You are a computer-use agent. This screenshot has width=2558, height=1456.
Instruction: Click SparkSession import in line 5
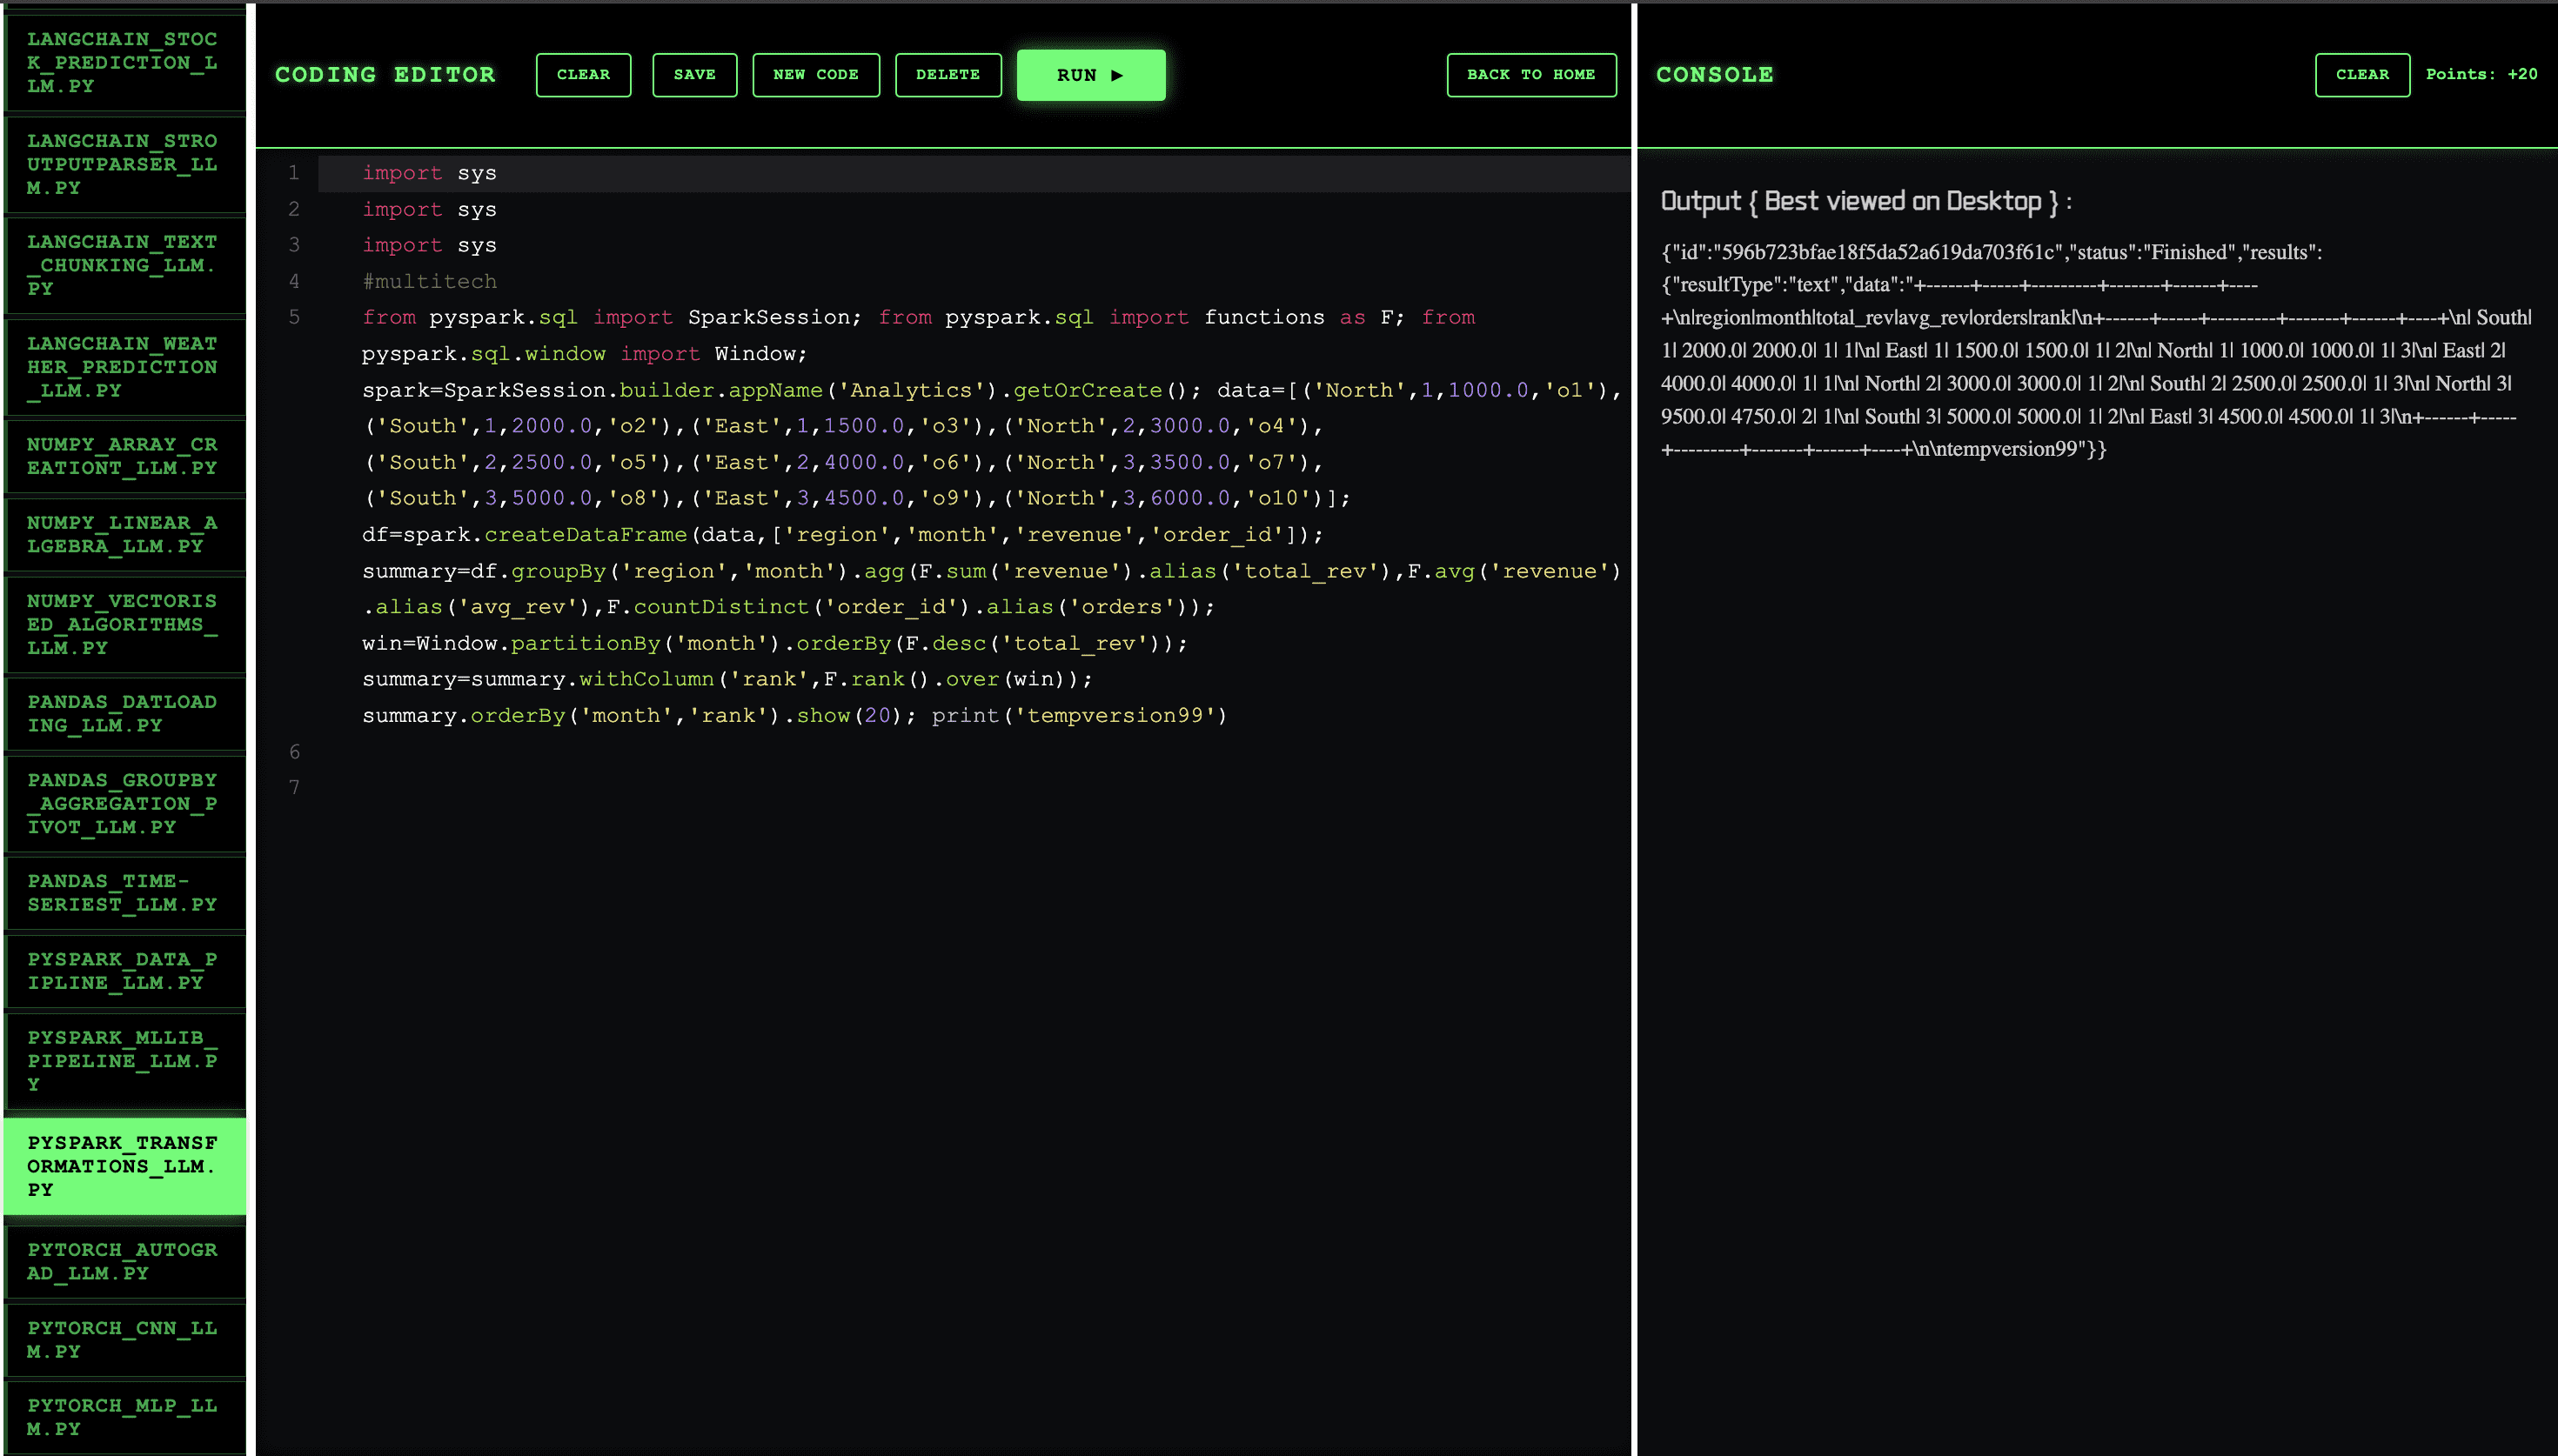coord(768,317)
